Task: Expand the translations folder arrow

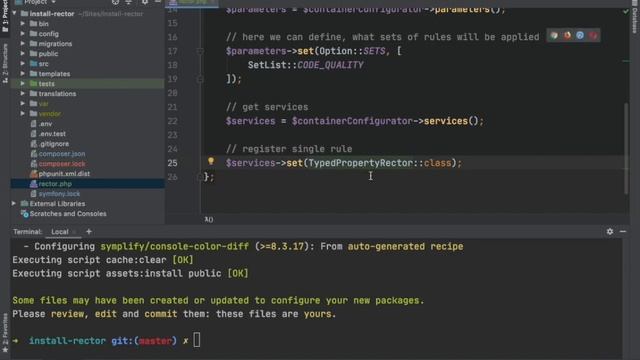Action: coord(23,93)
